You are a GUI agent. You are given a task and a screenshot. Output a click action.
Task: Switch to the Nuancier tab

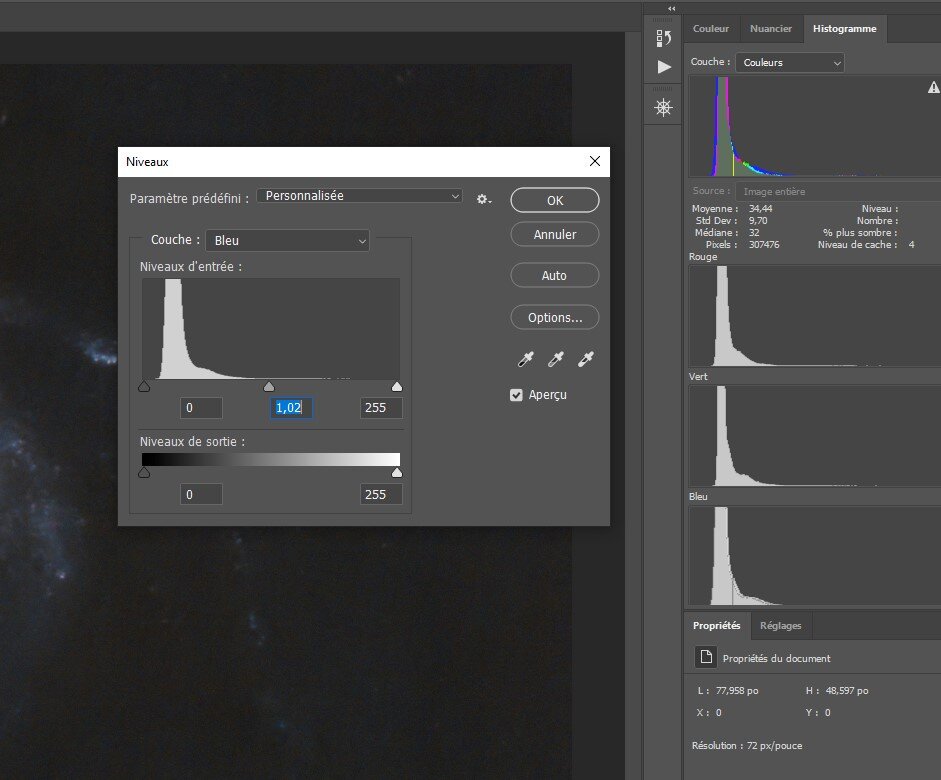click(x=771, y=29)
